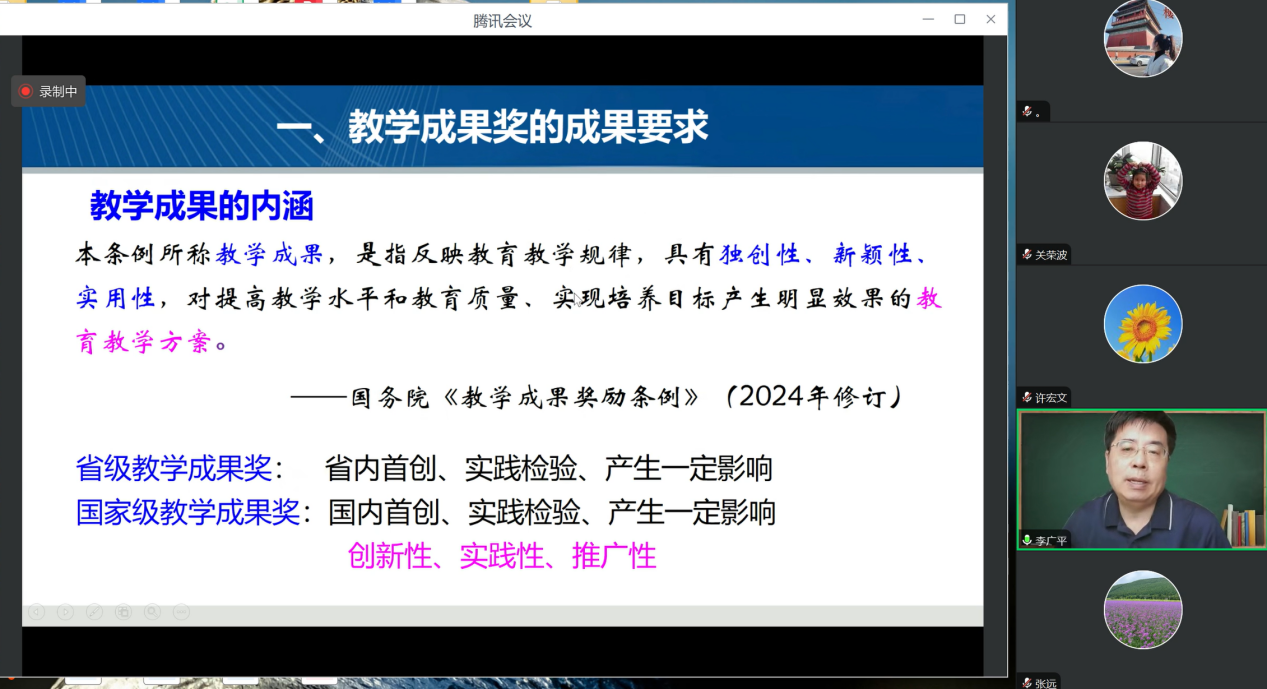Select the sunflower avatar participant tile
Image resolution: width=1267 pixels, height=689 pixels.
click(1142, 323)
